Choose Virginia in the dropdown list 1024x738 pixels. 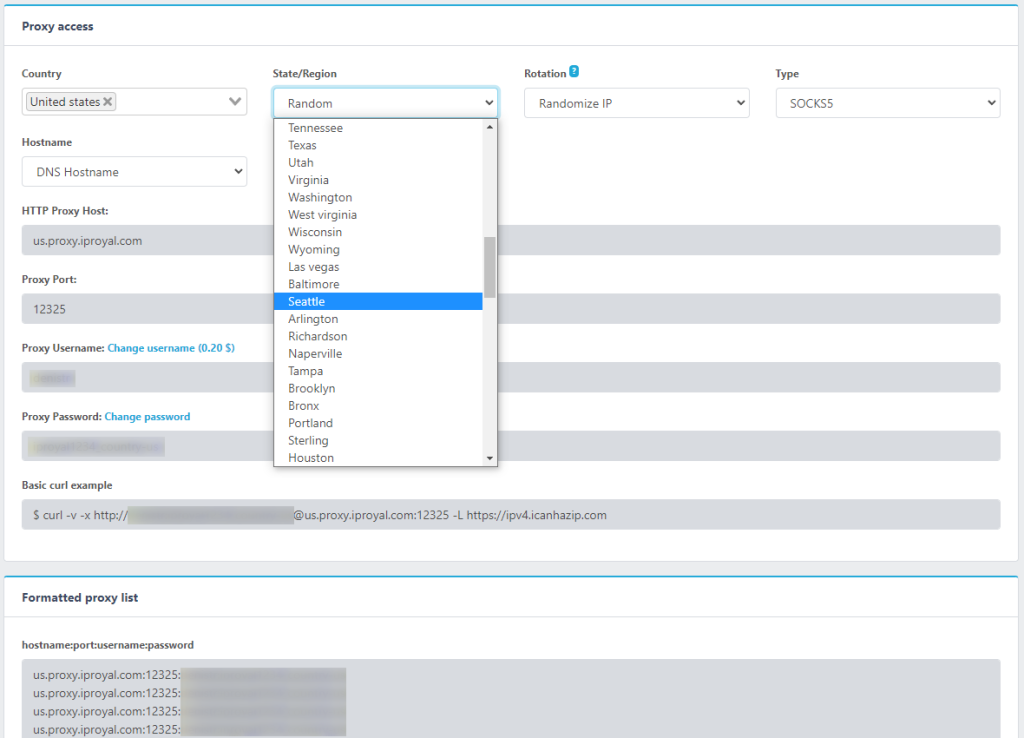[378, 180]
